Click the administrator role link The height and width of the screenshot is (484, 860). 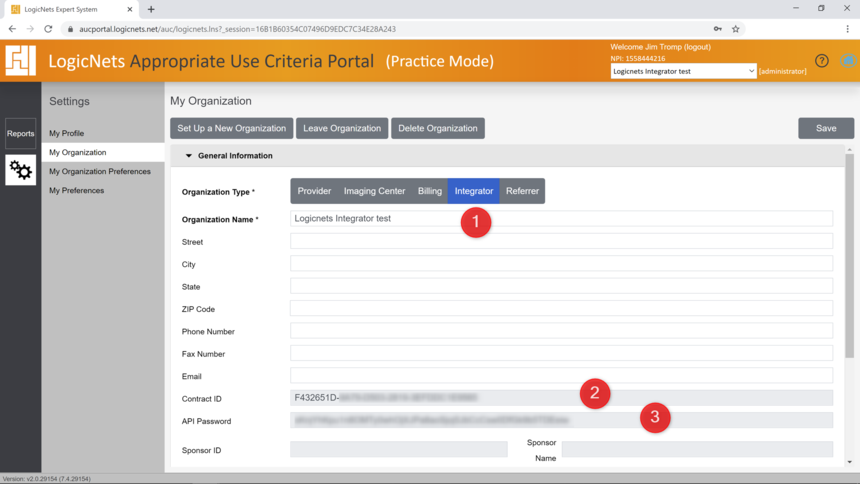point(783,71)
